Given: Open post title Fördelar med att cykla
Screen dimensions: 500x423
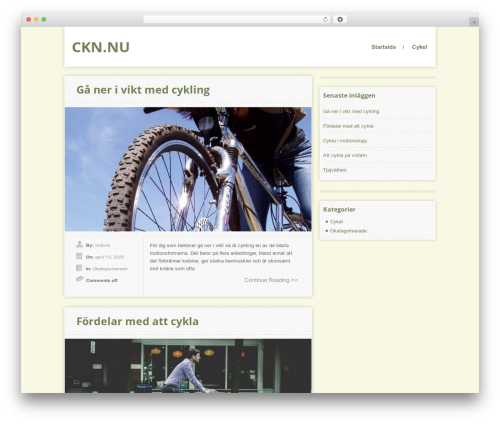Looking at the screenshot, I should pyautogui.click(x=137, y=321).
